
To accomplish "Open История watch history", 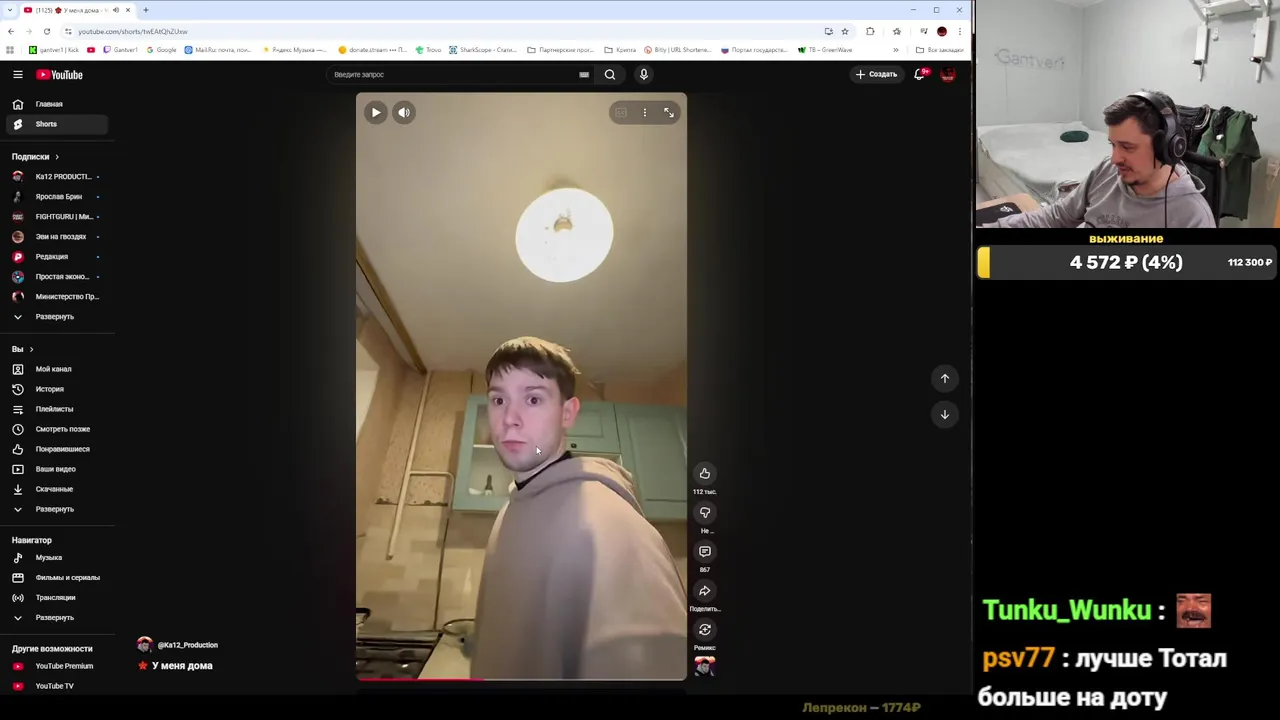I will tap(56, 389).
